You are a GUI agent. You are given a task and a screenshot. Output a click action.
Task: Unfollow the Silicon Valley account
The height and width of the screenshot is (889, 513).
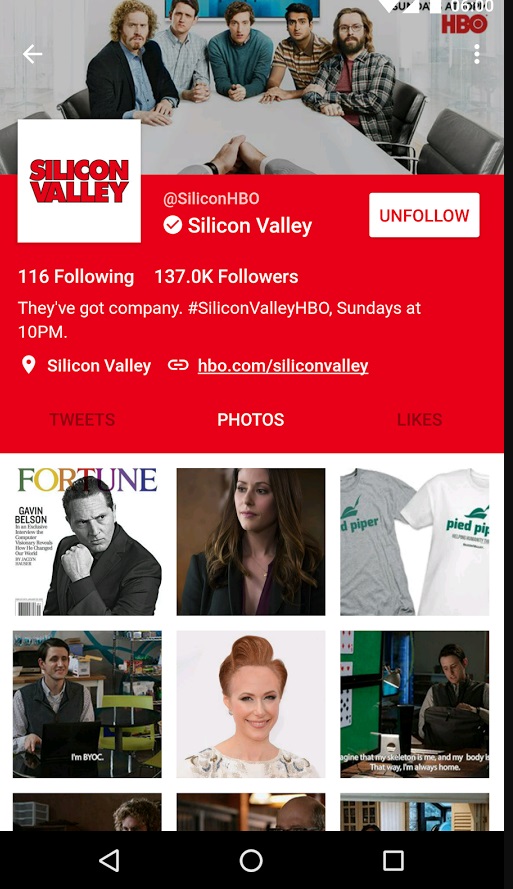(424, 215)
